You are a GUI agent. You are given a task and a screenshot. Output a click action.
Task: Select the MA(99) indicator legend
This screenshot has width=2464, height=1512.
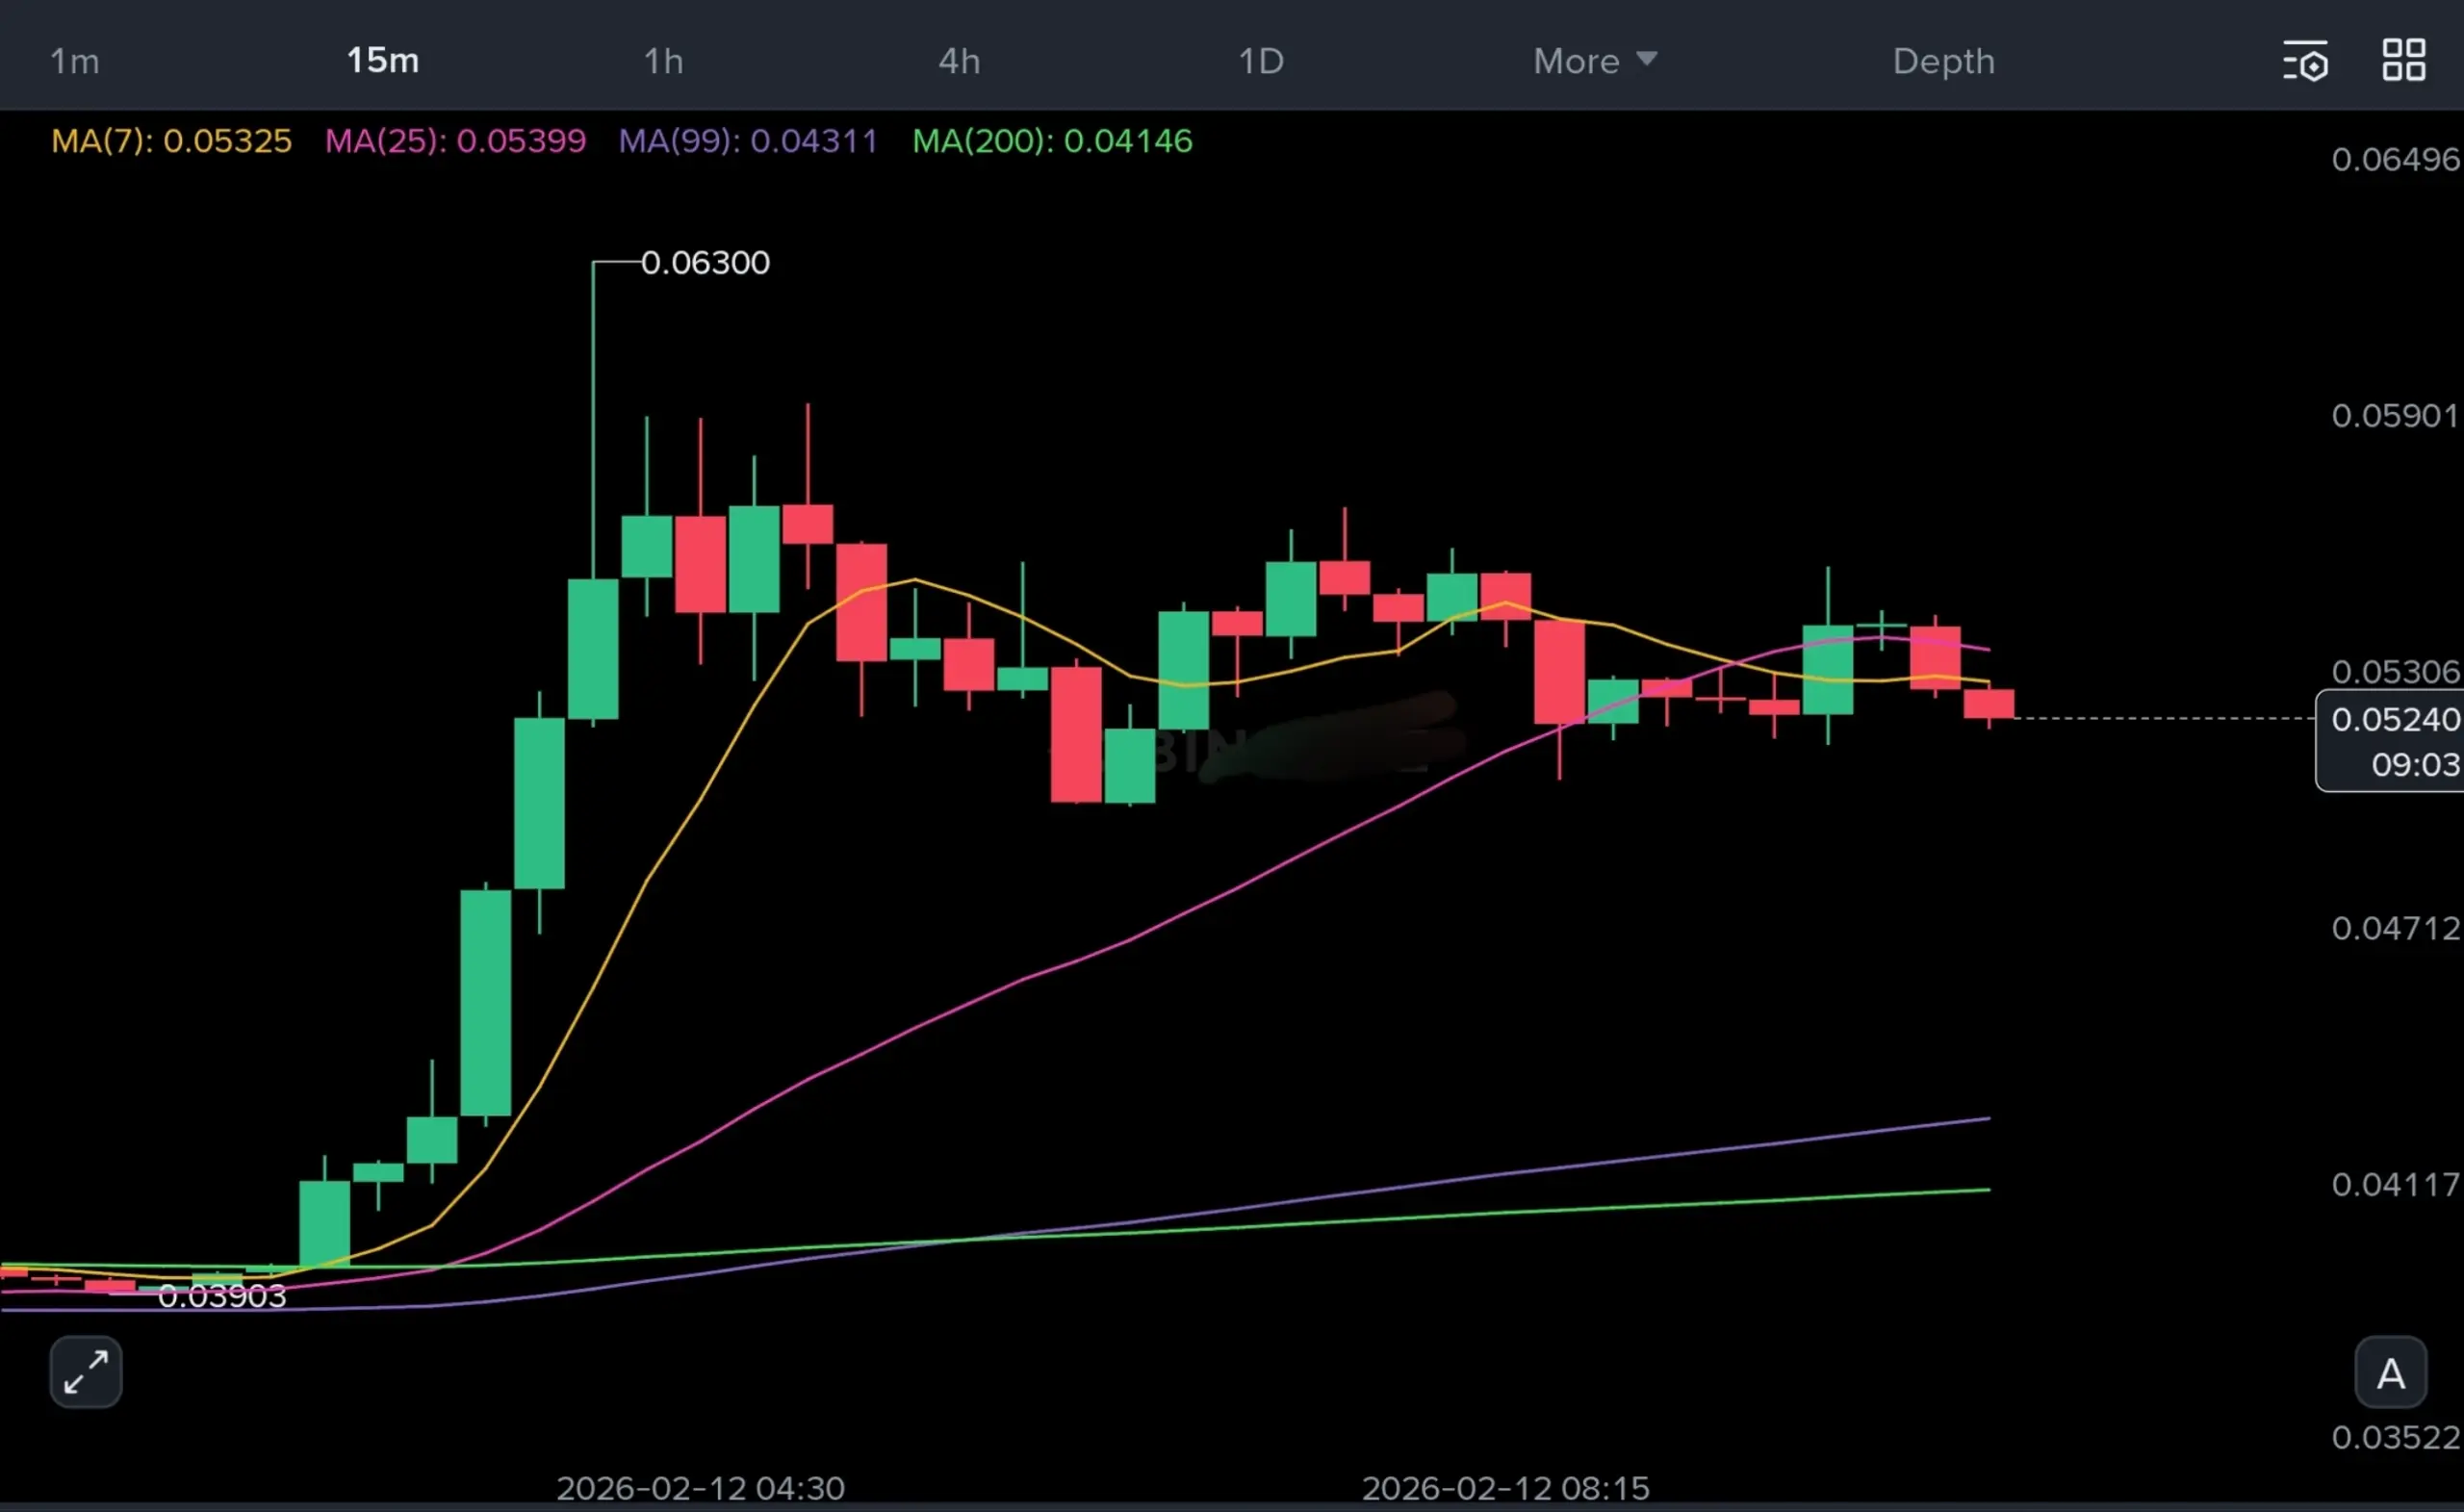[x=747, y=141]
